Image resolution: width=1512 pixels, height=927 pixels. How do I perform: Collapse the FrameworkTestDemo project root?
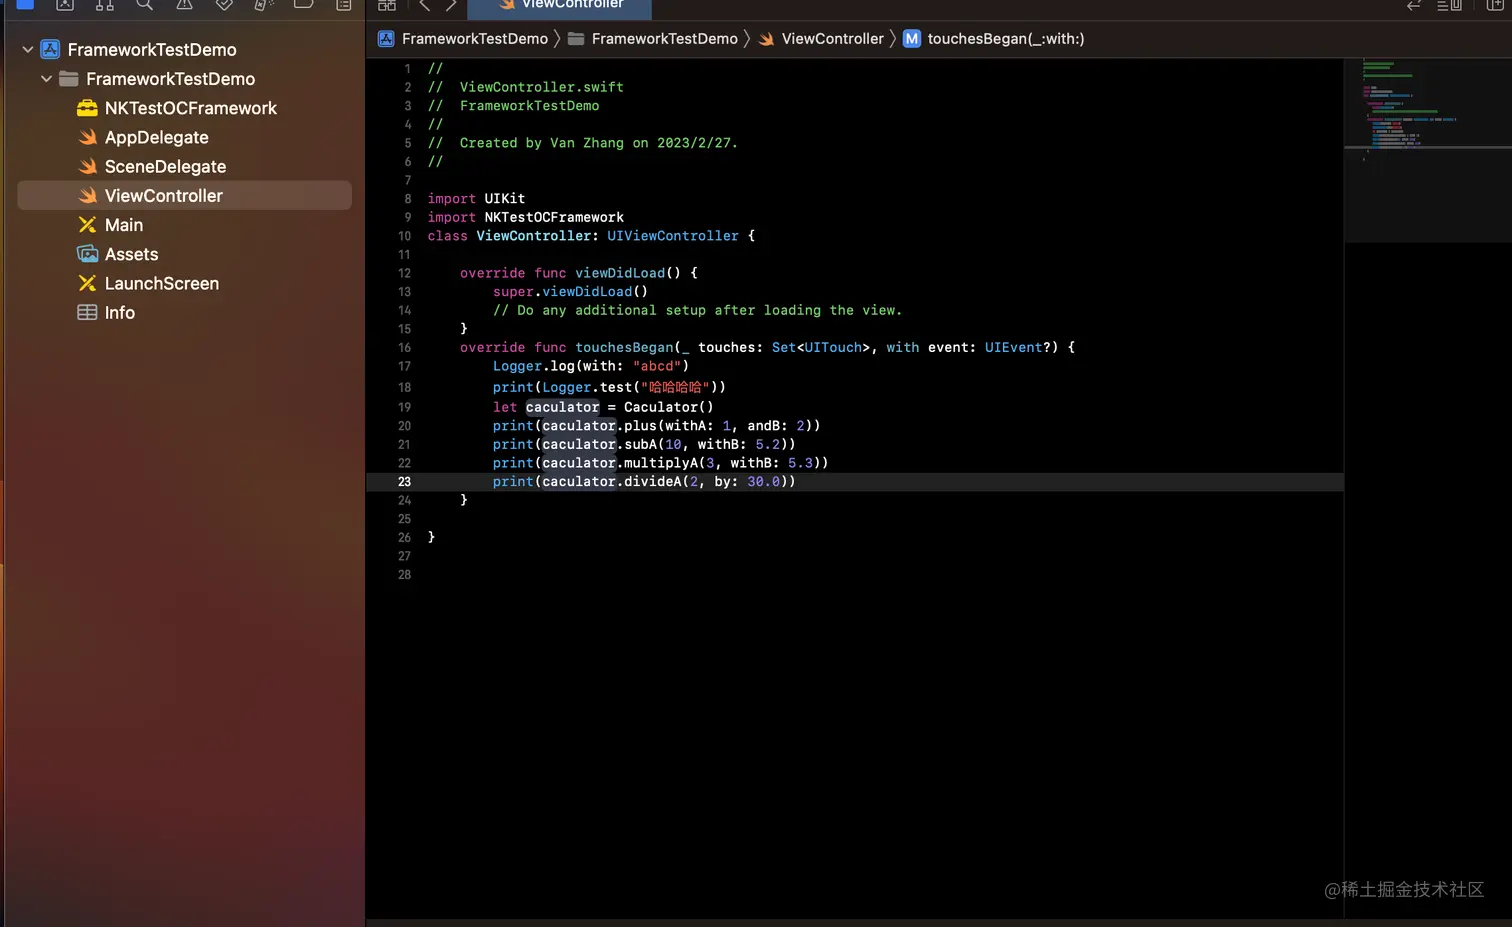pyautogui.click(x=28, y=49)
